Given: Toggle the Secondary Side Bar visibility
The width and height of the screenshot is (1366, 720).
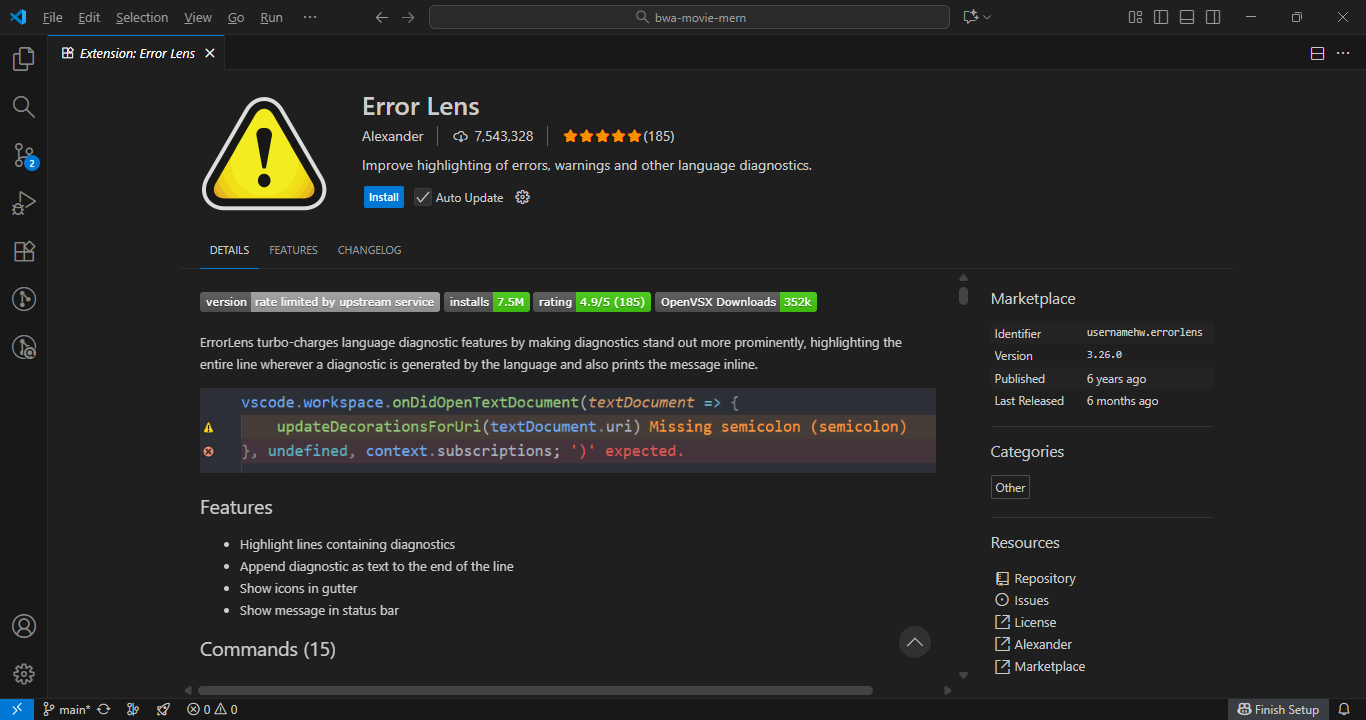Looking at the screenshot, I should (1211, 17).
